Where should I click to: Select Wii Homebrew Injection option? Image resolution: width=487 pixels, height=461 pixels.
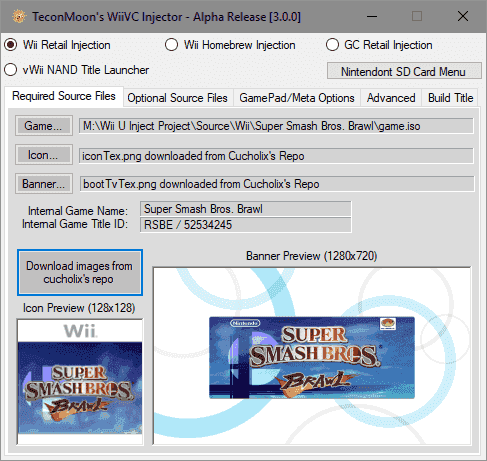pyautogui.click(x=230, y=45)
